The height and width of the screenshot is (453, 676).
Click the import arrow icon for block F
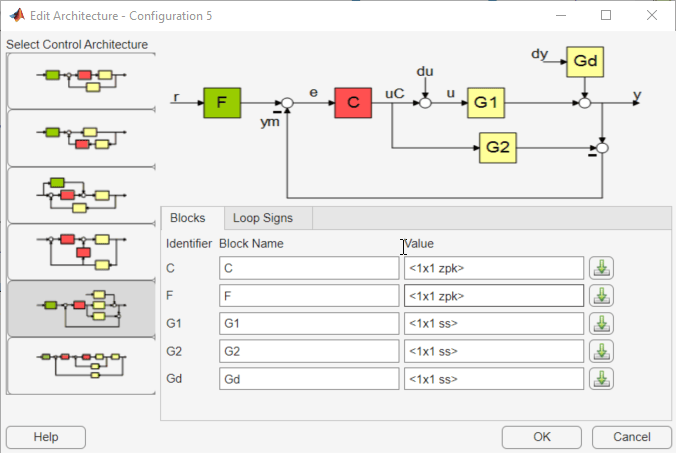(601, 296)
